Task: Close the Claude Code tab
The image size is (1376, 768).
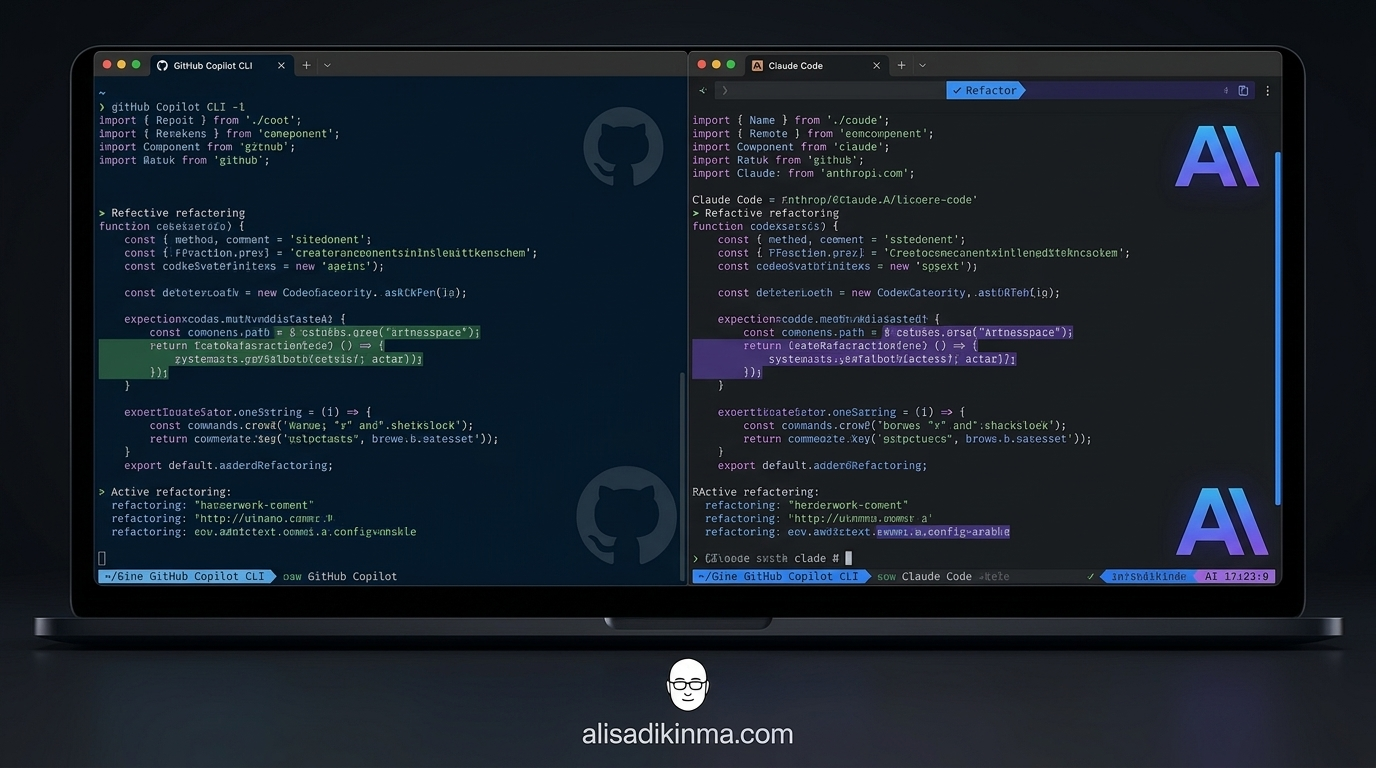Action: click(x=876, y=65)
